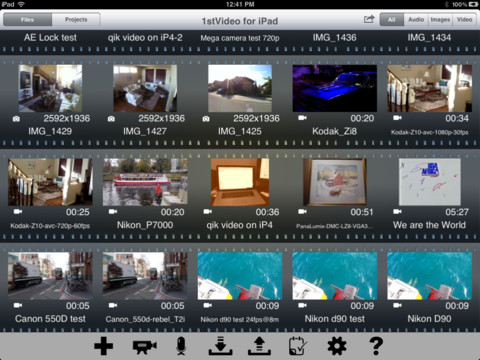Open the clipboard checklist icon

[297, 346]
